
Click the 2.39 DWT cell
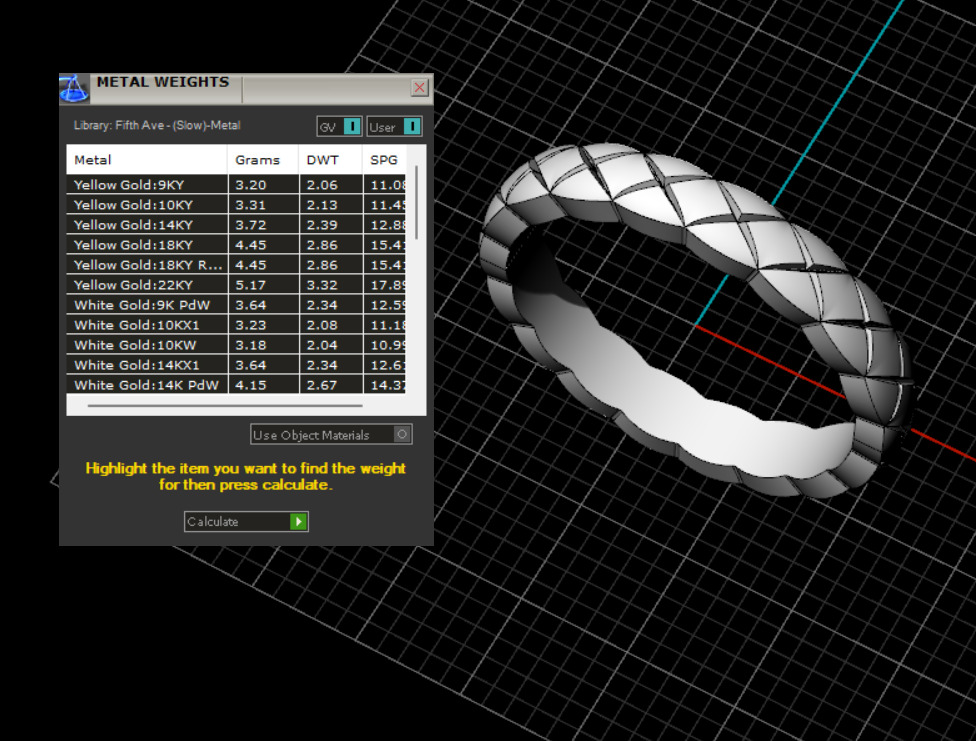tap(331, 224)
